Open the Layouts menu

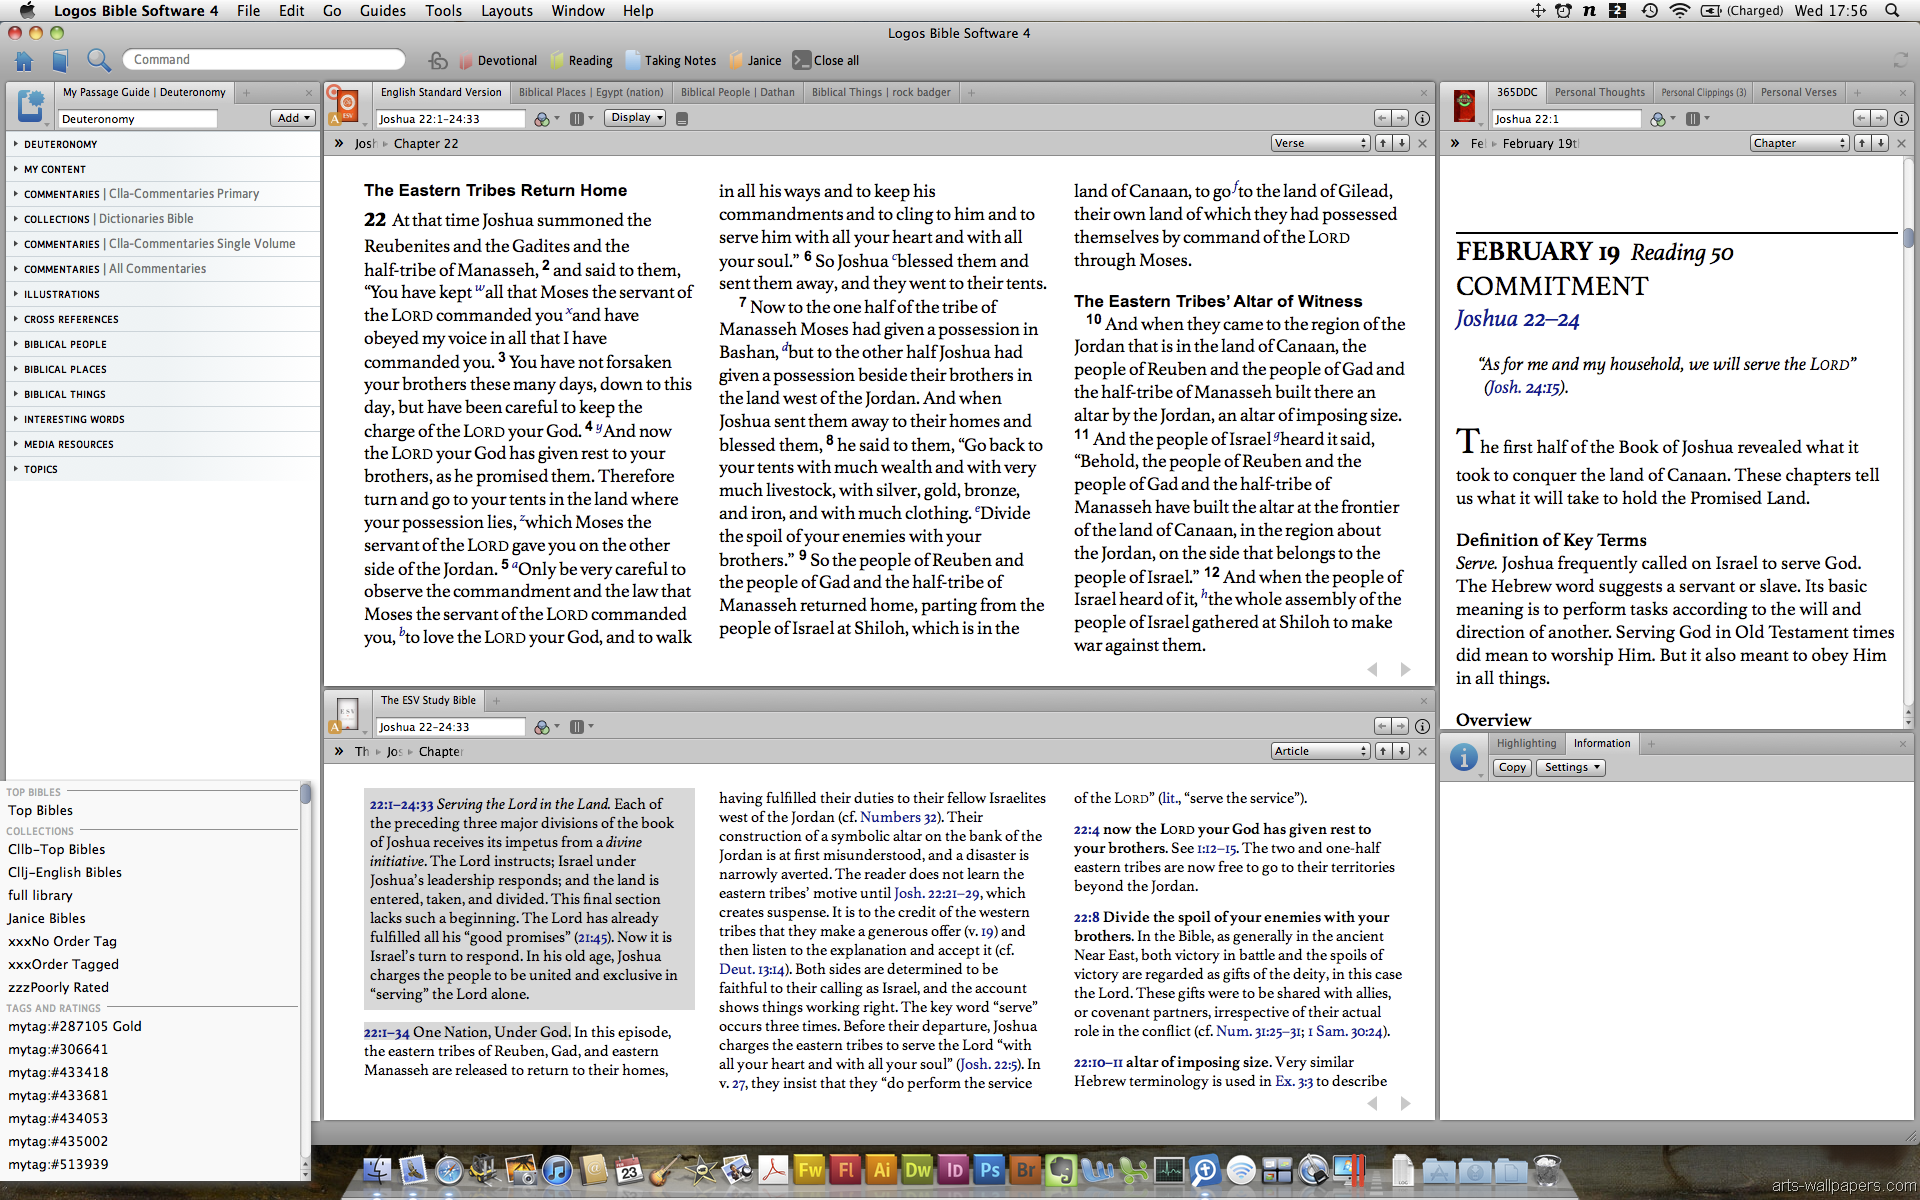click(x=506, y=11)
